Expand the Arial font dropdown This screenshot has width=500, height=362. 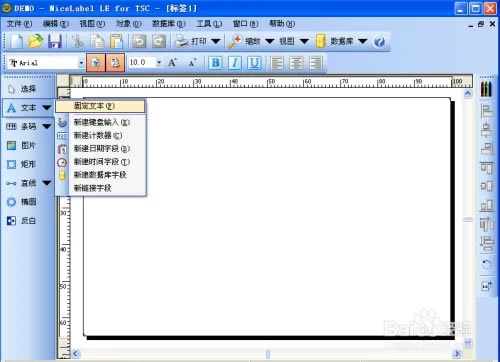tap(81, 63)
